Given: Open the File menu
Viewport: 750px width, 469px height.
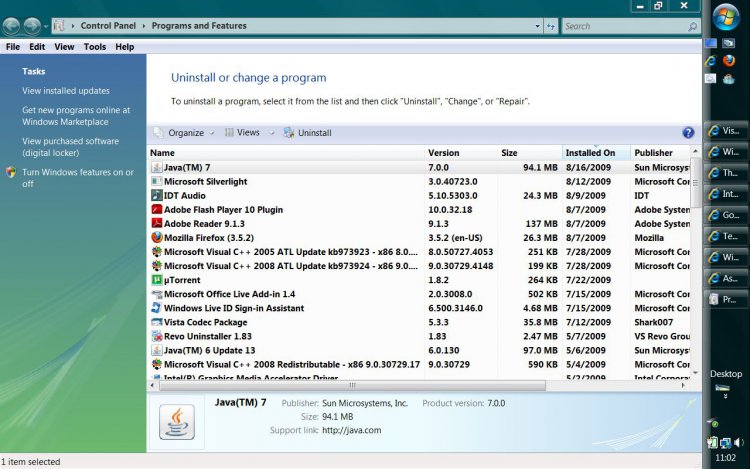Looking at the screenshot, I should [12, 47].
